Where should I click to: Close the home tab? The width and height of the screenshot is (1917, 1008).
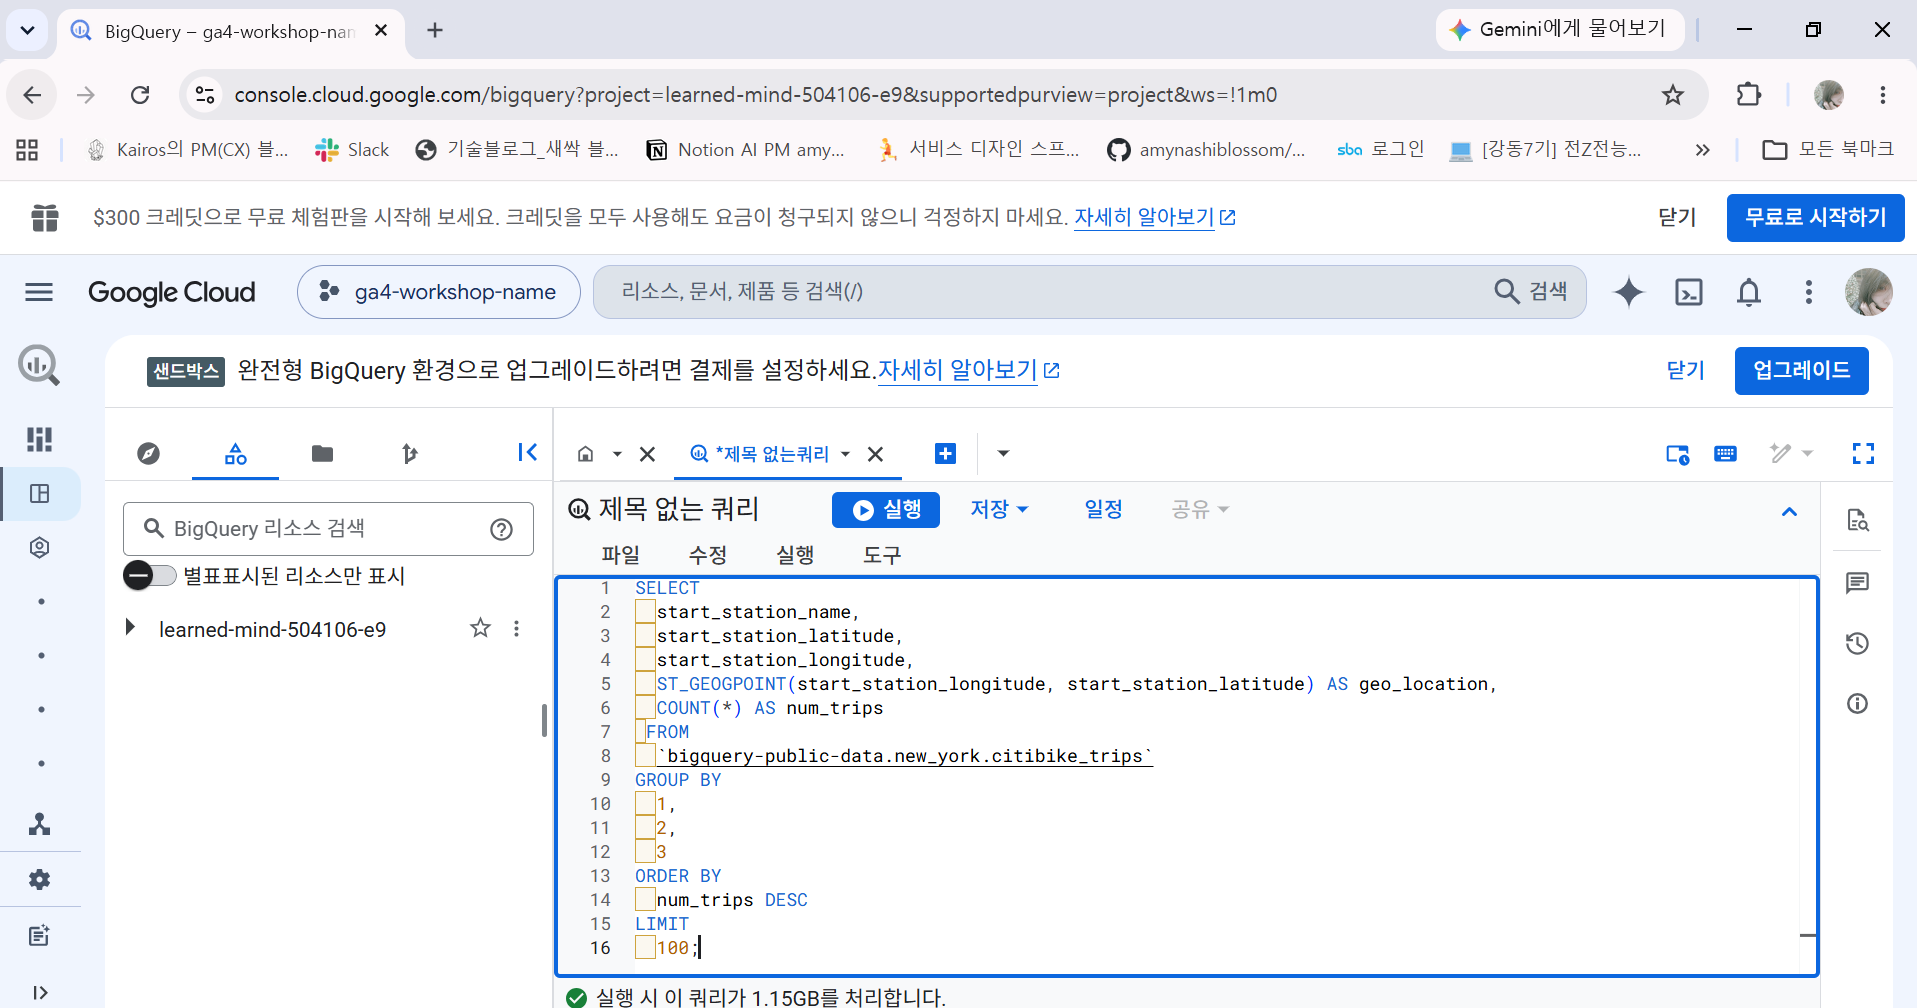pyautogui.click(x=647, y=454)
